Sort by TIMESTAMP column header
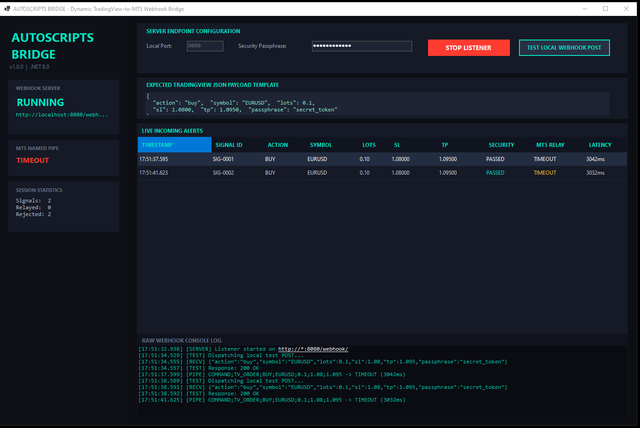 (175, 145)
